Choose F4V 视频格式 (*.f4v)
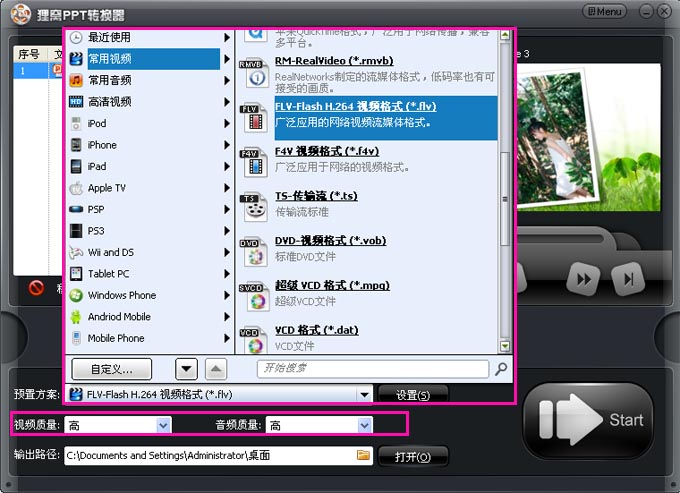This screenshot has height=493, width=680. pyautogui.click(x=327, y=151)
